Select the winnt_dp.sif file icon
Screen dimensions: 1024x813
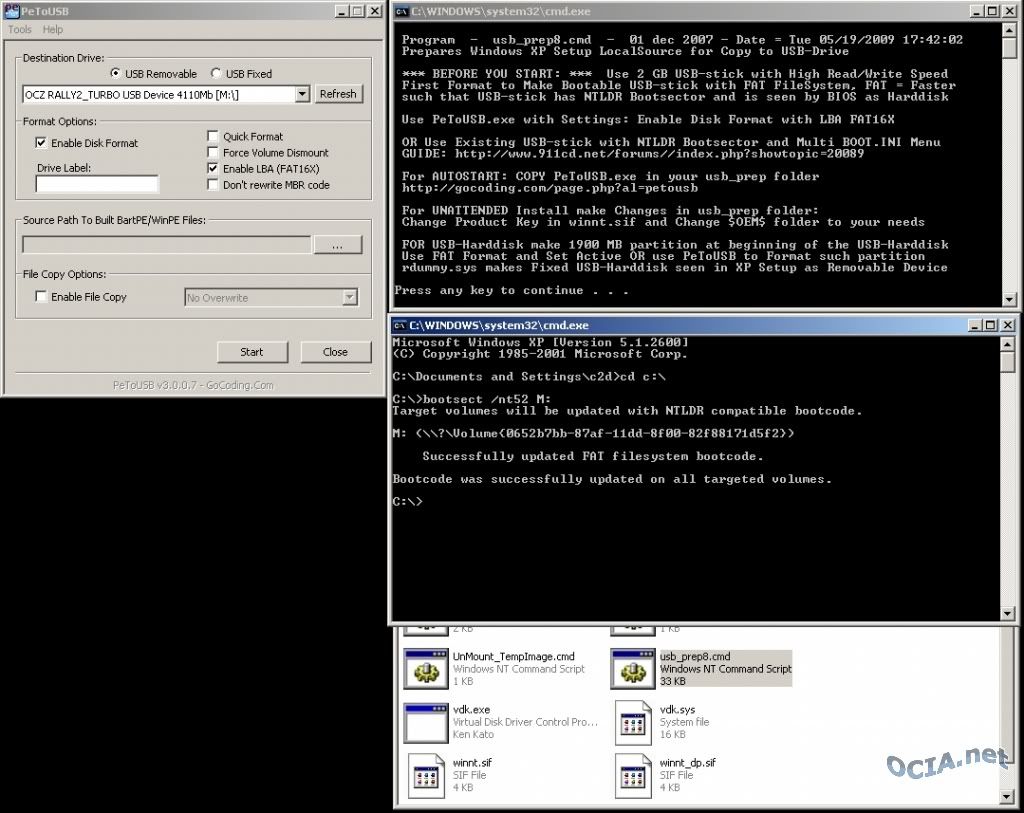pos(633,775)
